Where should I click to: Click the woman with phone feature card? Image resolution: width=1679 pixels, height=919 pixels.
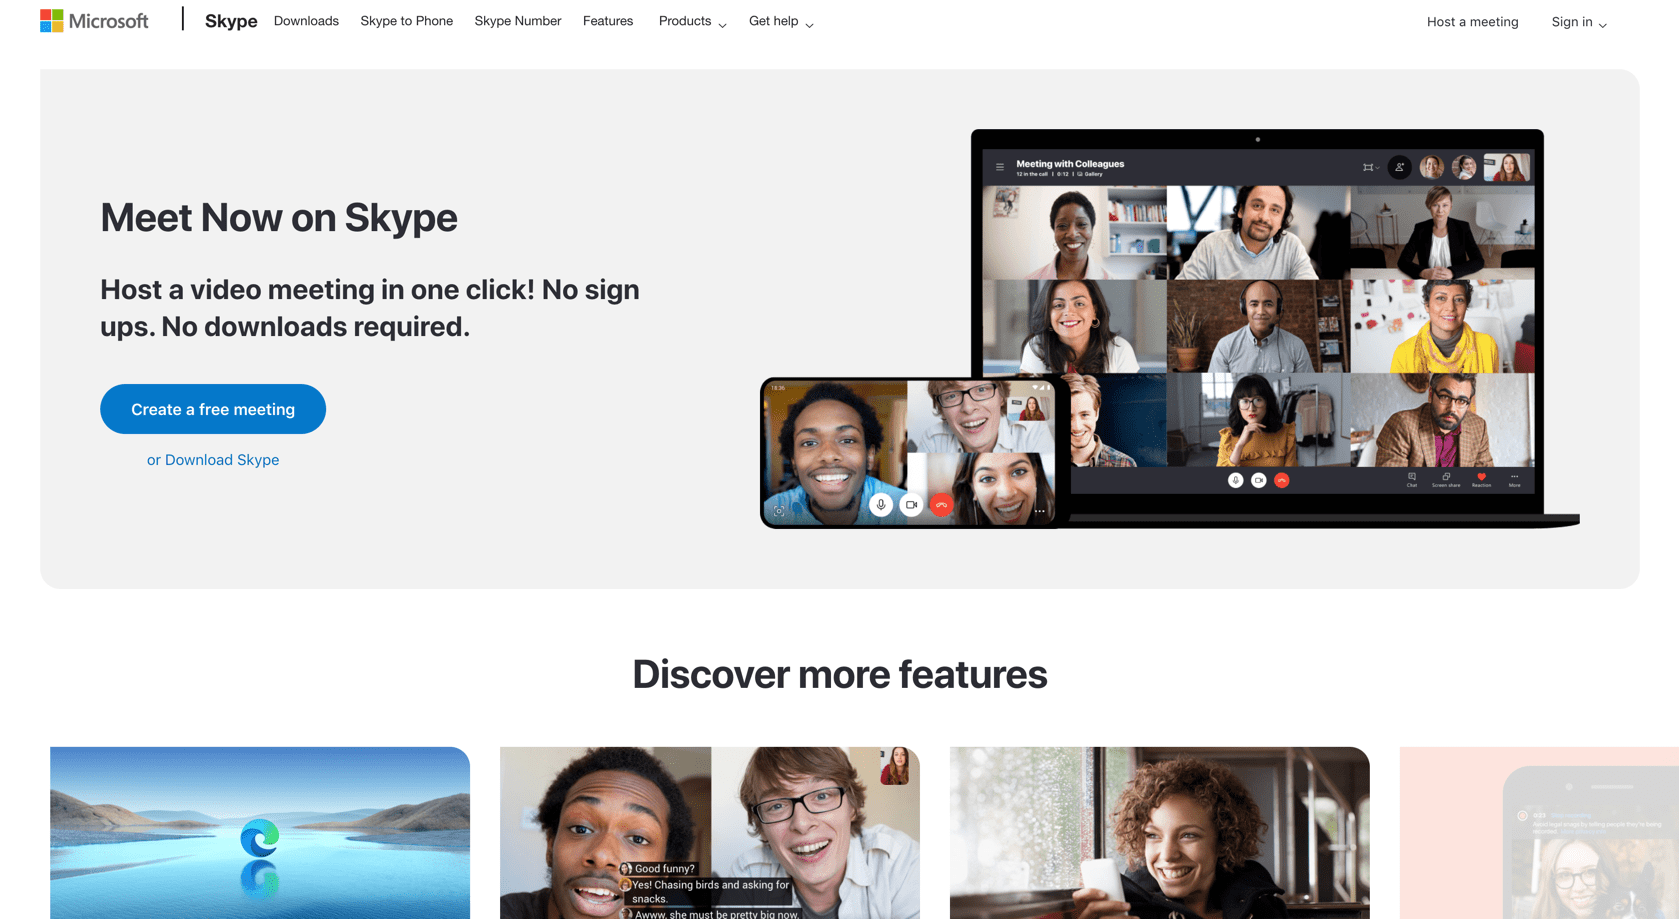point(1160,833)
